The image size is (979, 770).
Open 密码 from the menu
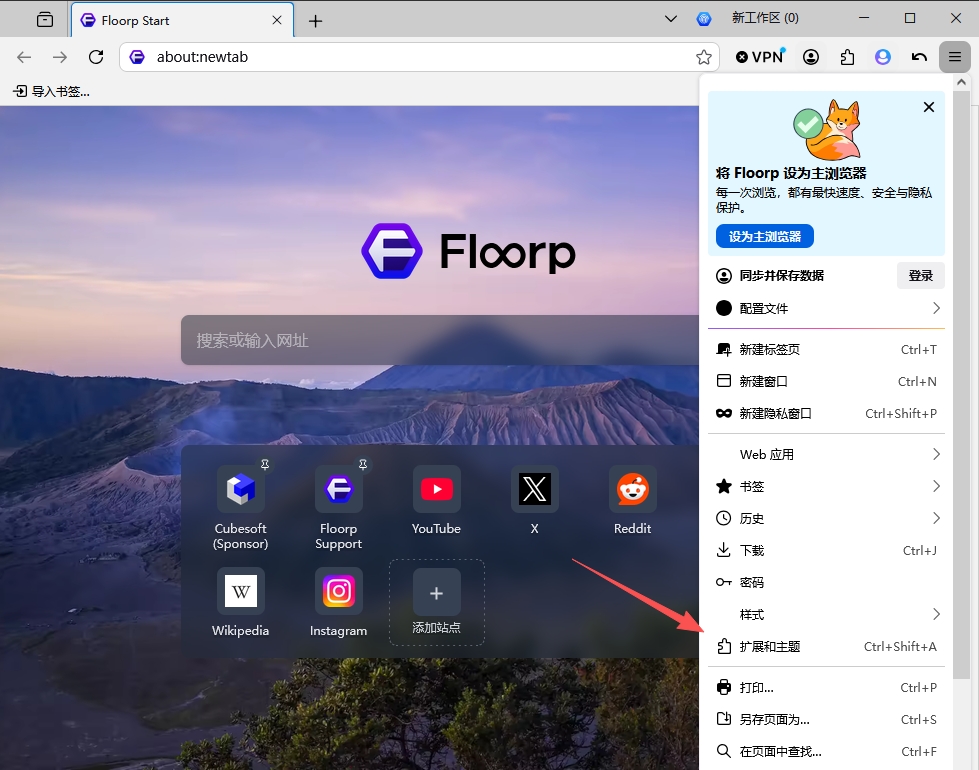click(x=826, y=583)
